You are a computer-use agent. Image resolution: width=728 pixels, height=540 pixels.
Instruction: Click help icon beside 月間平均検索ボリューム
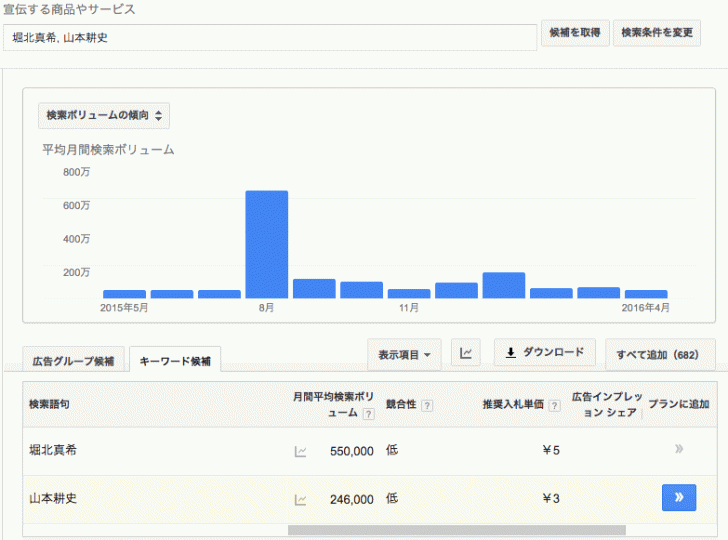click(368, 413)
